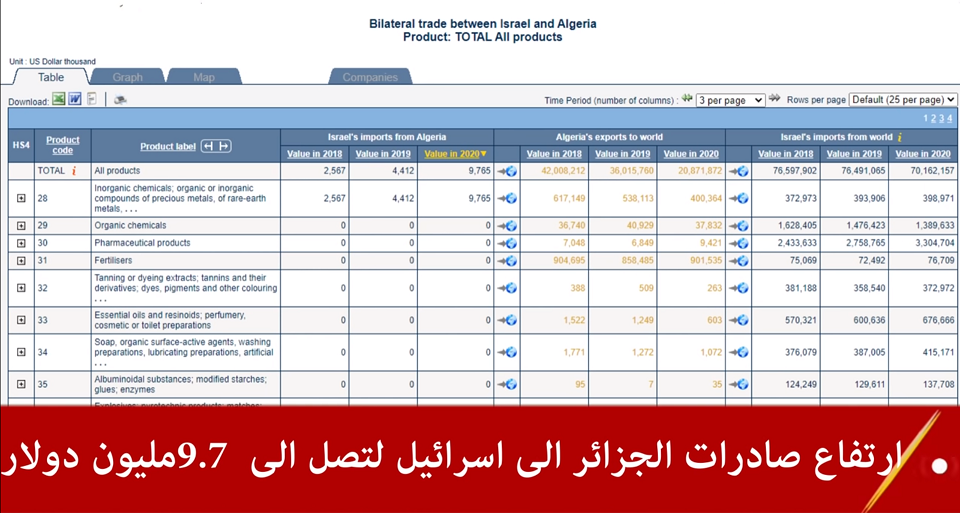Download the table as a text file
Image resolution: width=960 pixels, height=513 pixels.
click(x=91, y=99)
